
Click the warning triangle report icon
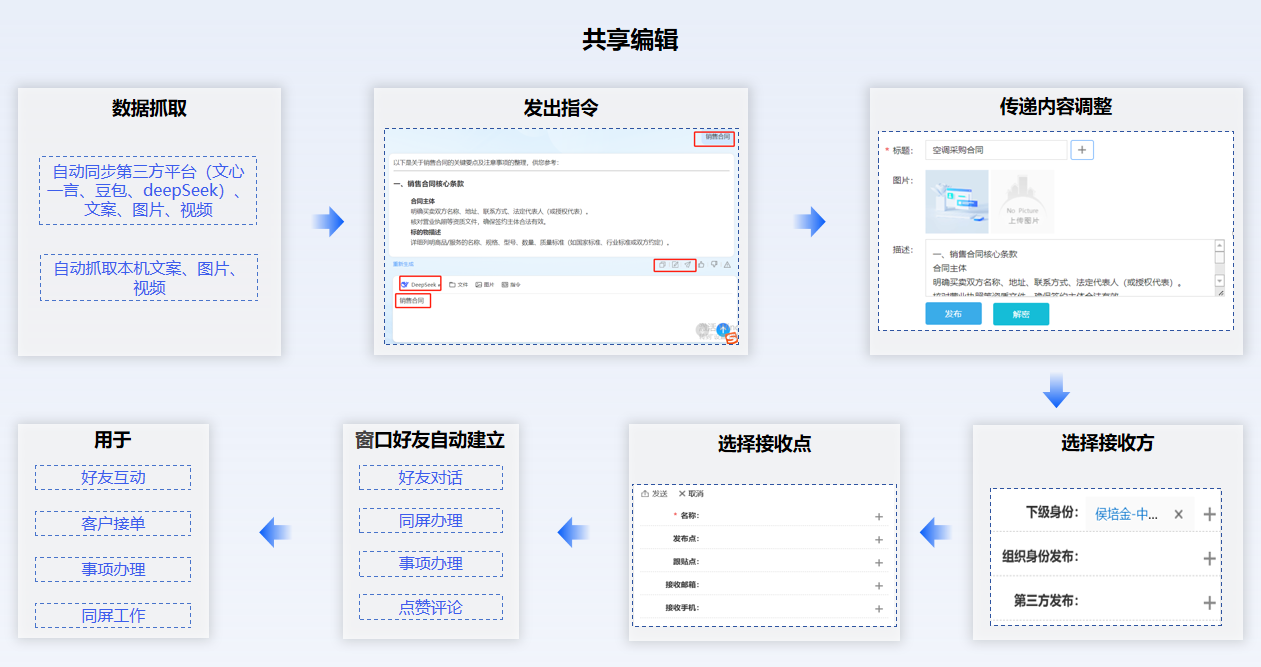tap(727, 265)
